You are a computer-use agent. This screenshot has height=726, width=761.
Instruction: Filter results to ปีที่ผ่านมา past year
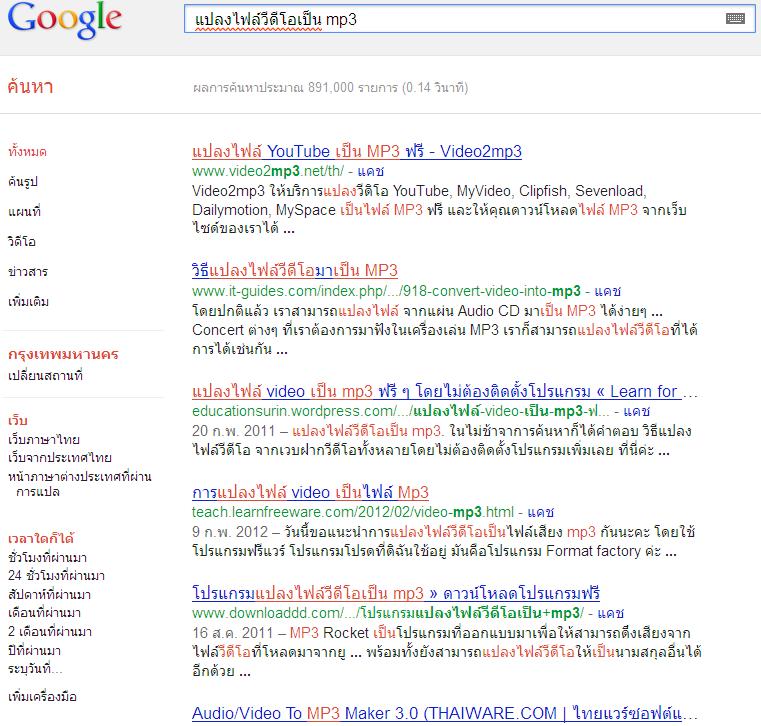[x=34, y=650]
